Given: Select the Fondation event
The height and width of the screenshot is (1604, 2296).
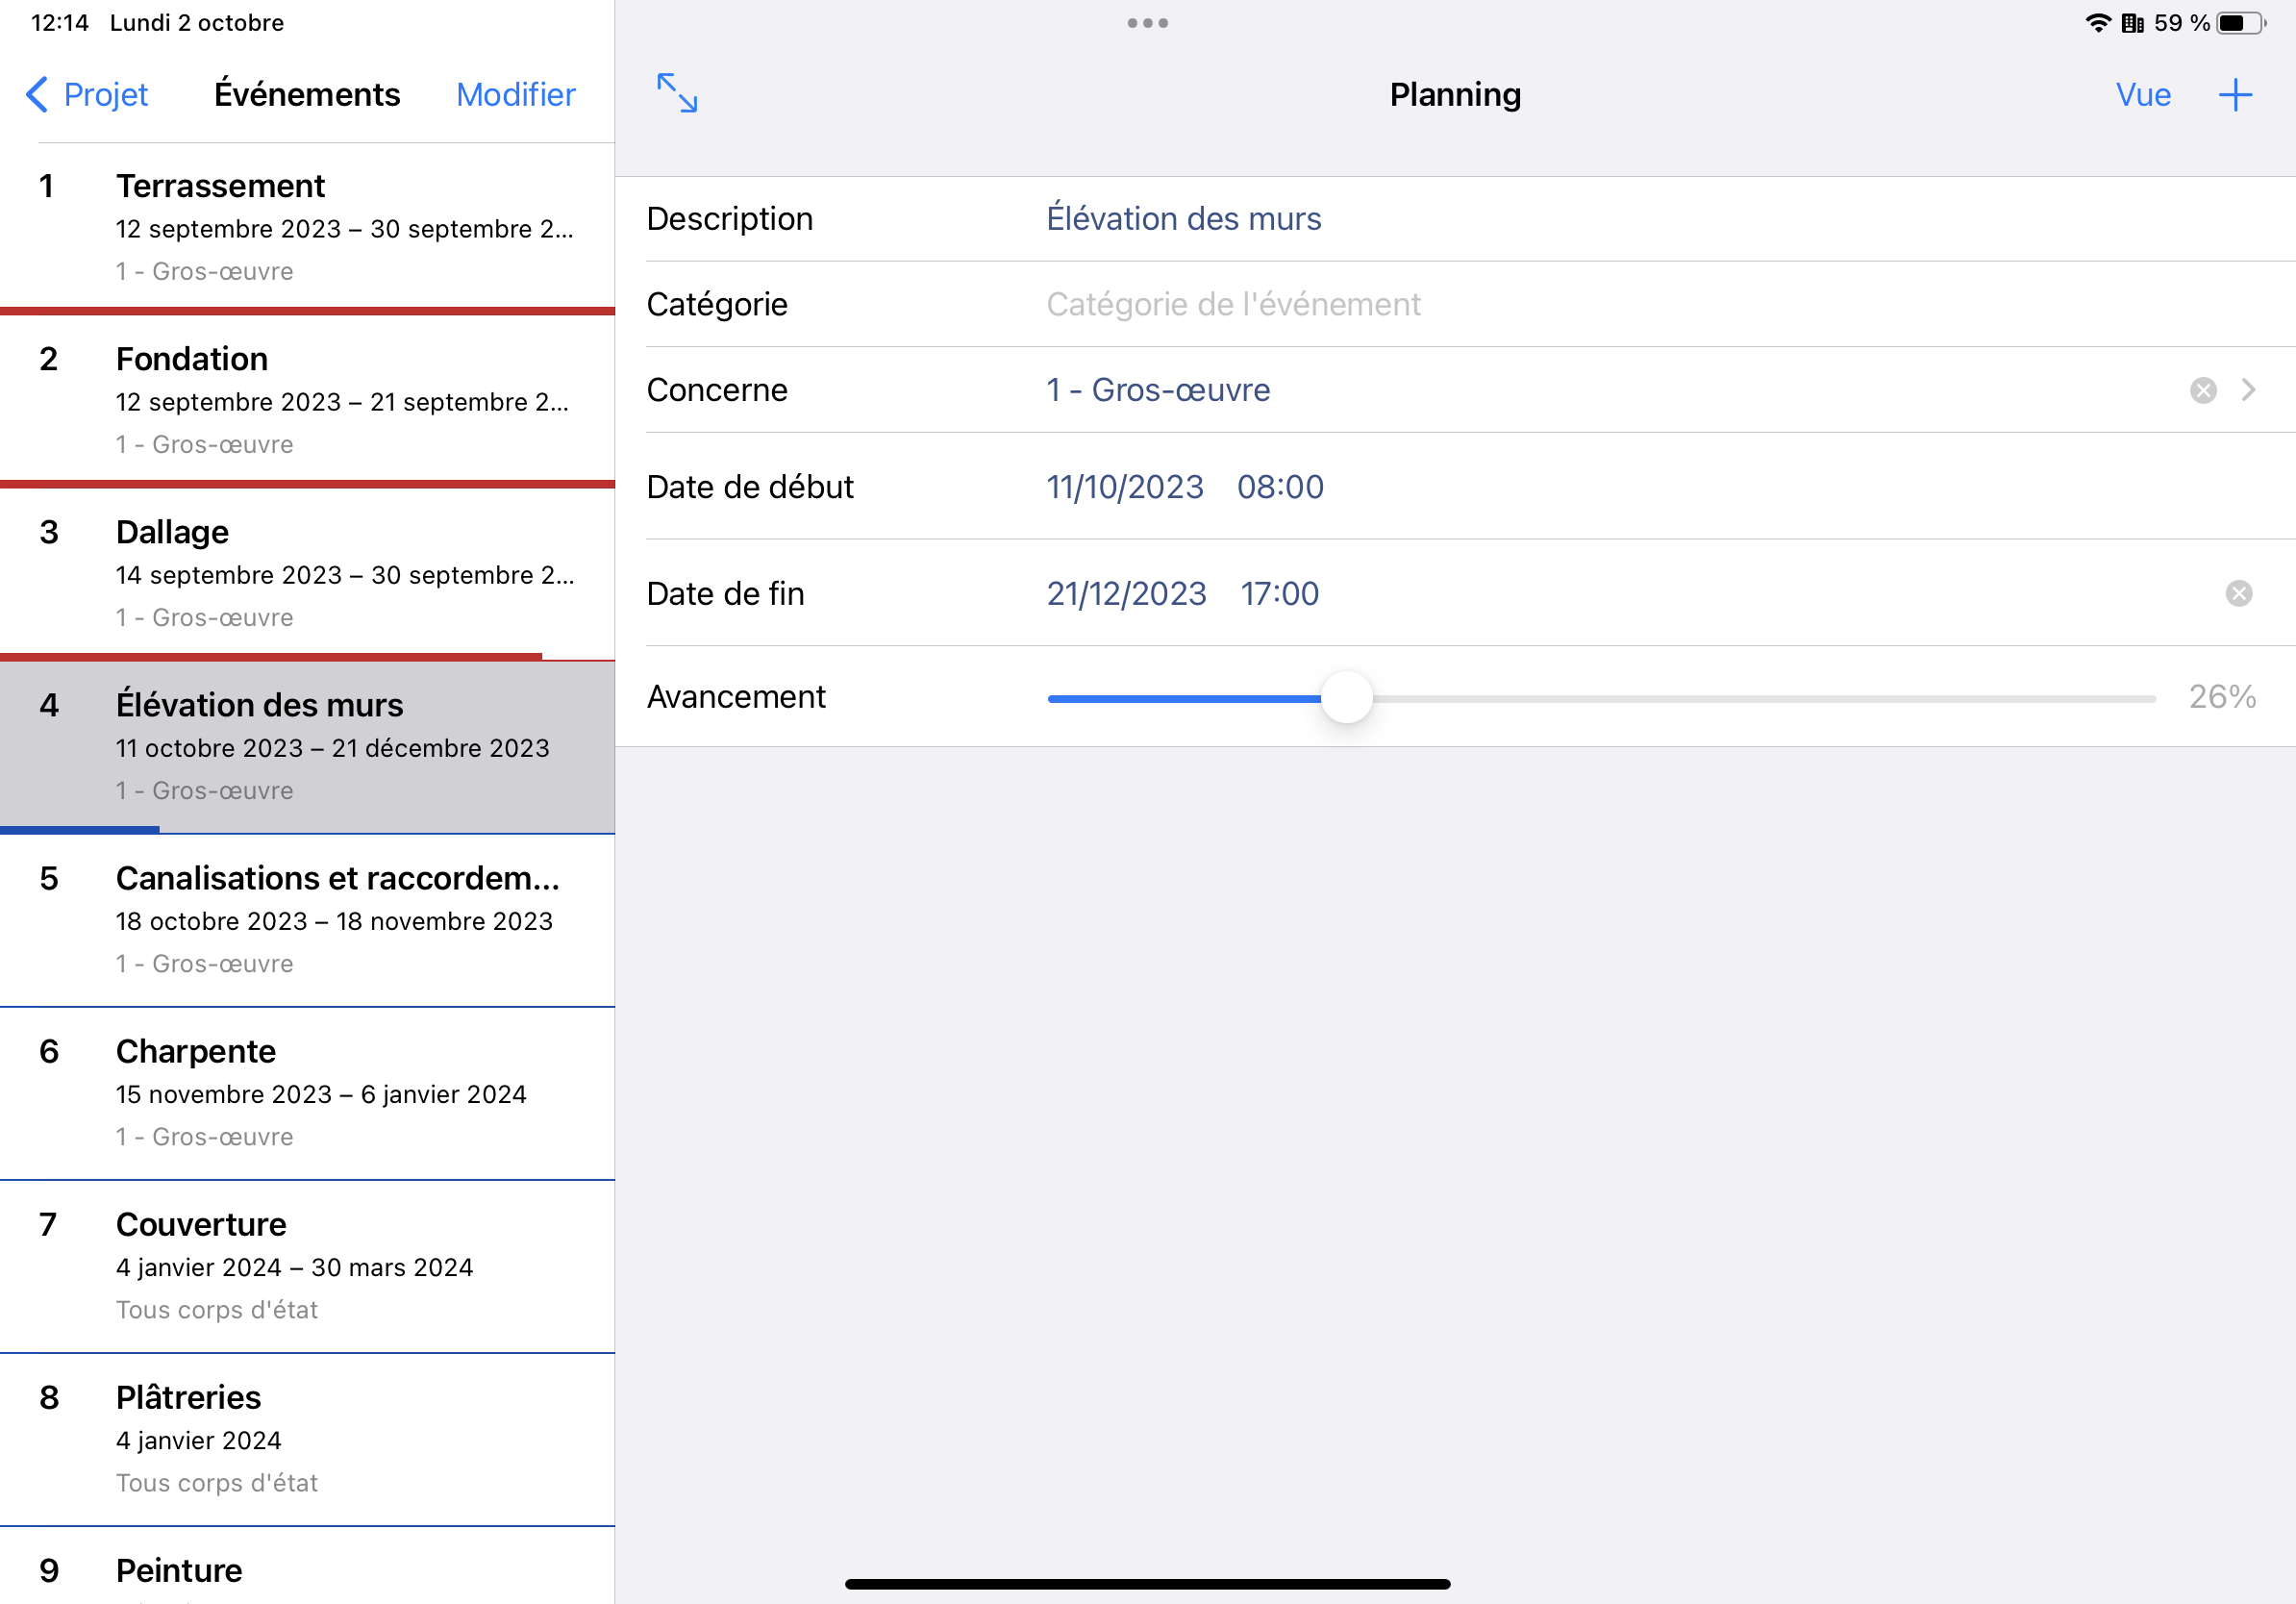Looking at the screenshot, I should (x=307, y=400).
